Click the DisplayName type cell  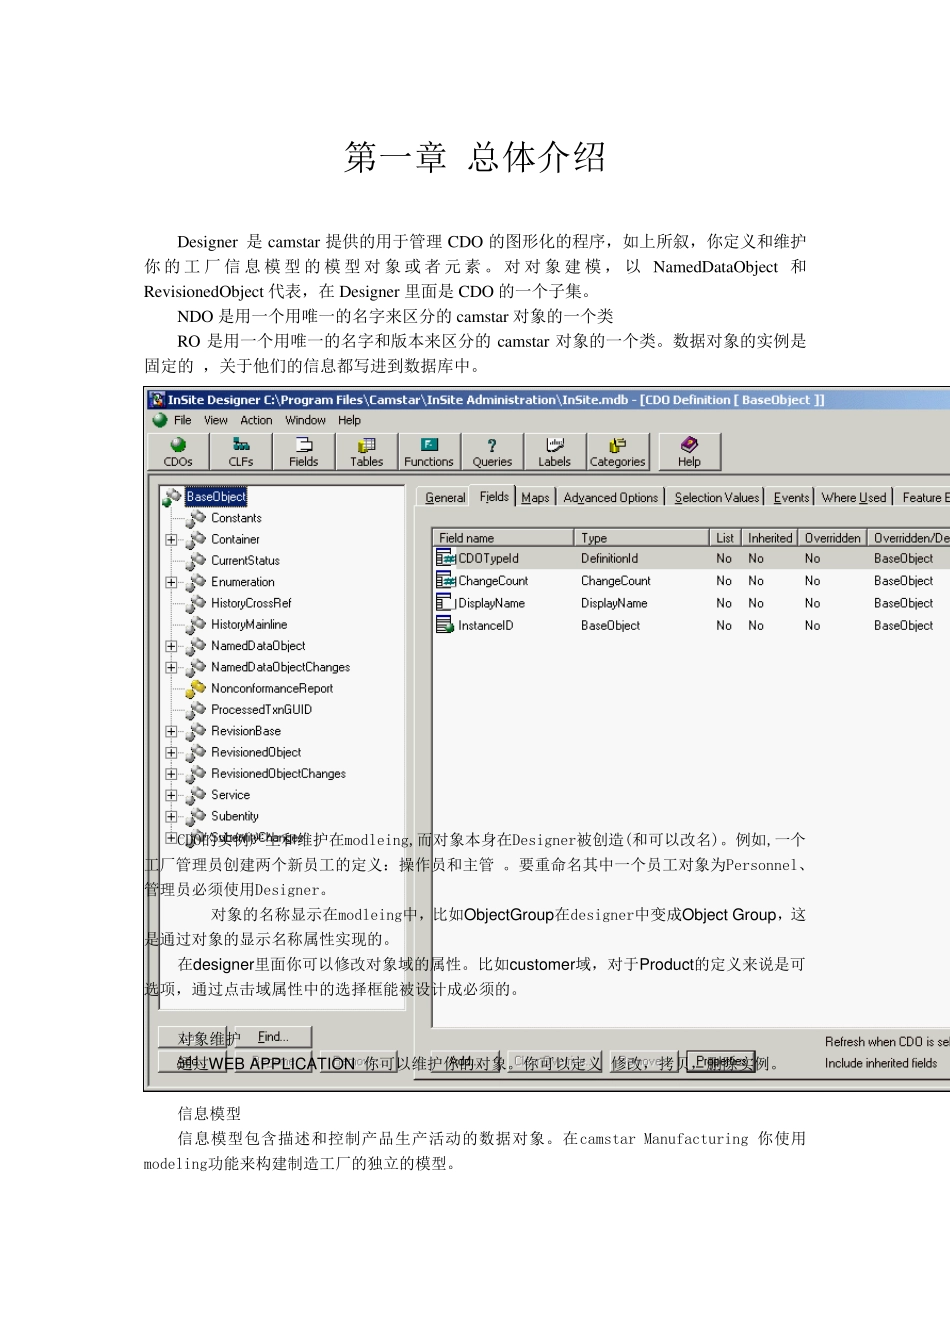(614, 604)
